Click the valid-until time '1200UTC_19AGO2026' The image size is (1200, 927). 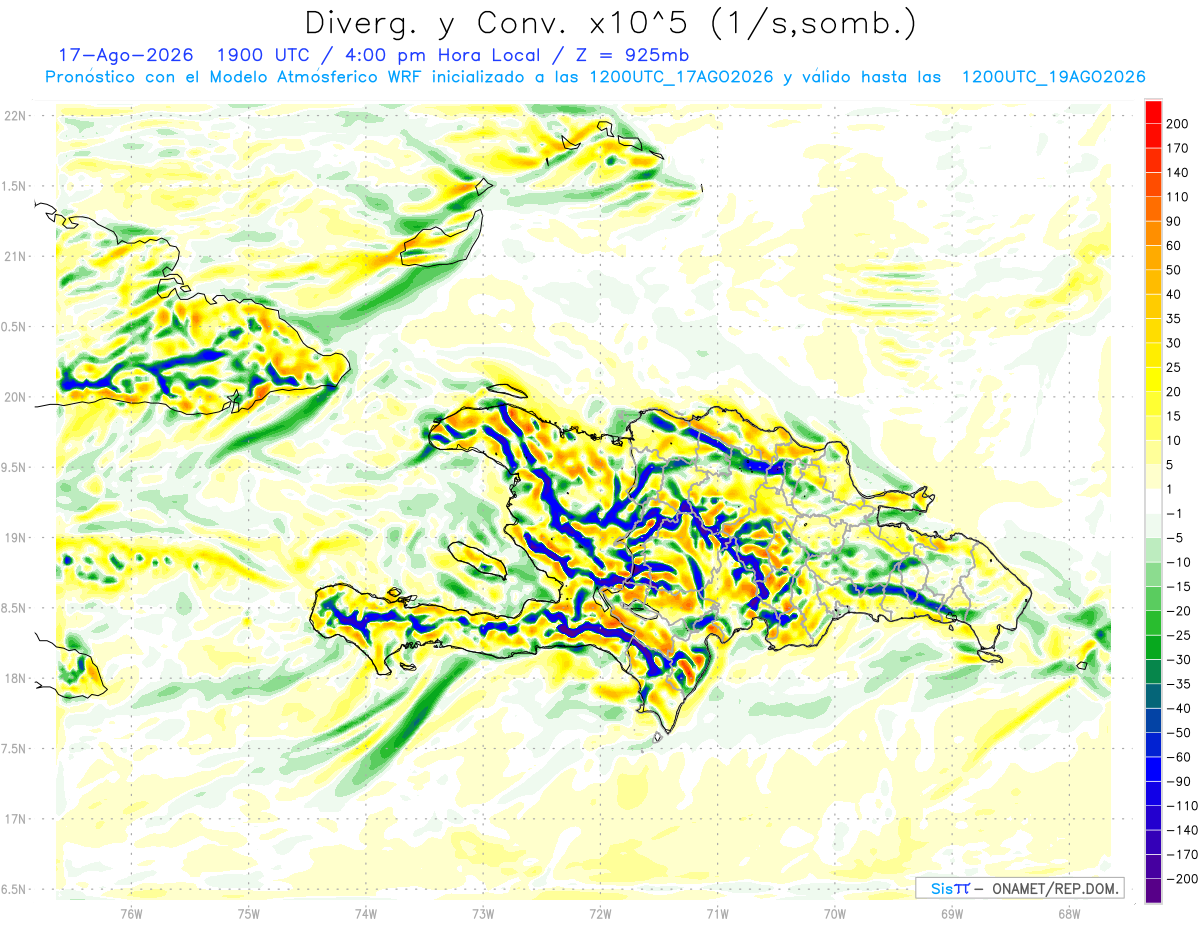[1052, 77]
